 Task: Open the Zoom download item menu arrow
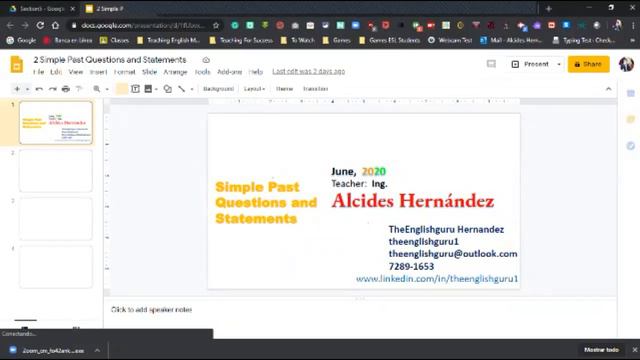[97, 350]
